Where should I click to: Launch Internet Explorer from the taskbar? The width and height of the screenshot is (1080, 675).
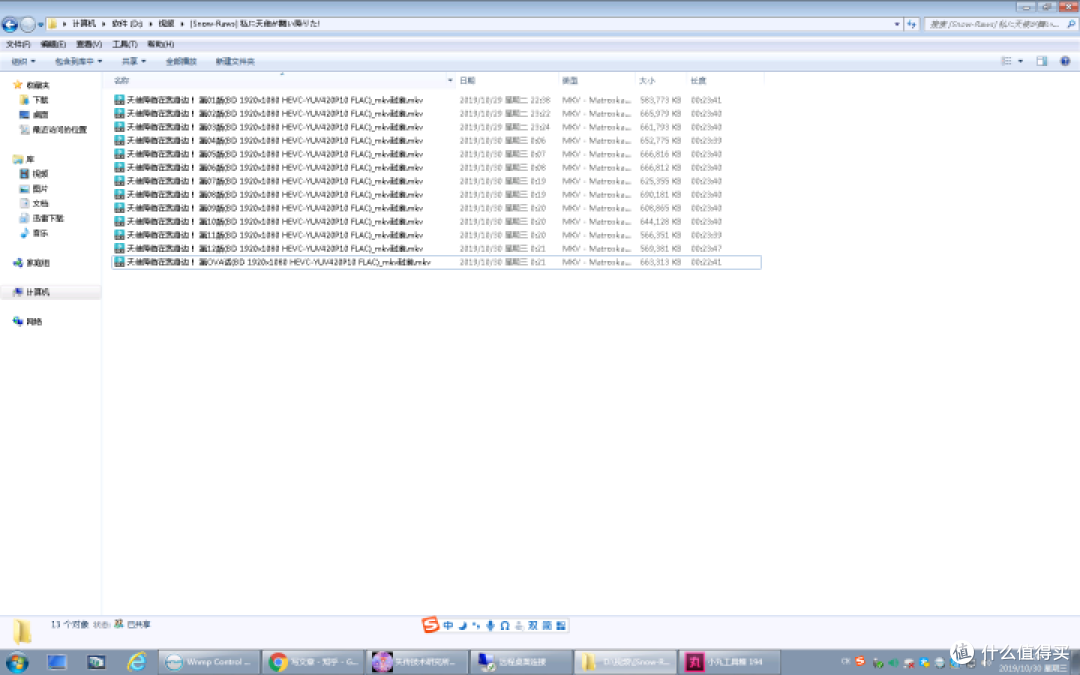pyautogui.click(x=136, y=662)
